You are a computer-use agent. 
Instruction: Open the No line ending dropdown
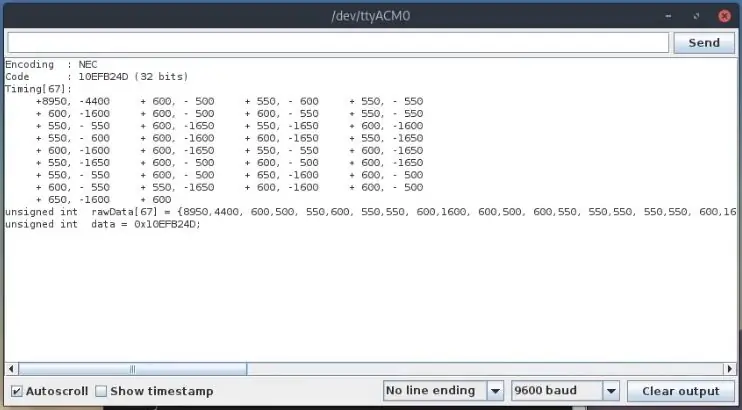442,391
